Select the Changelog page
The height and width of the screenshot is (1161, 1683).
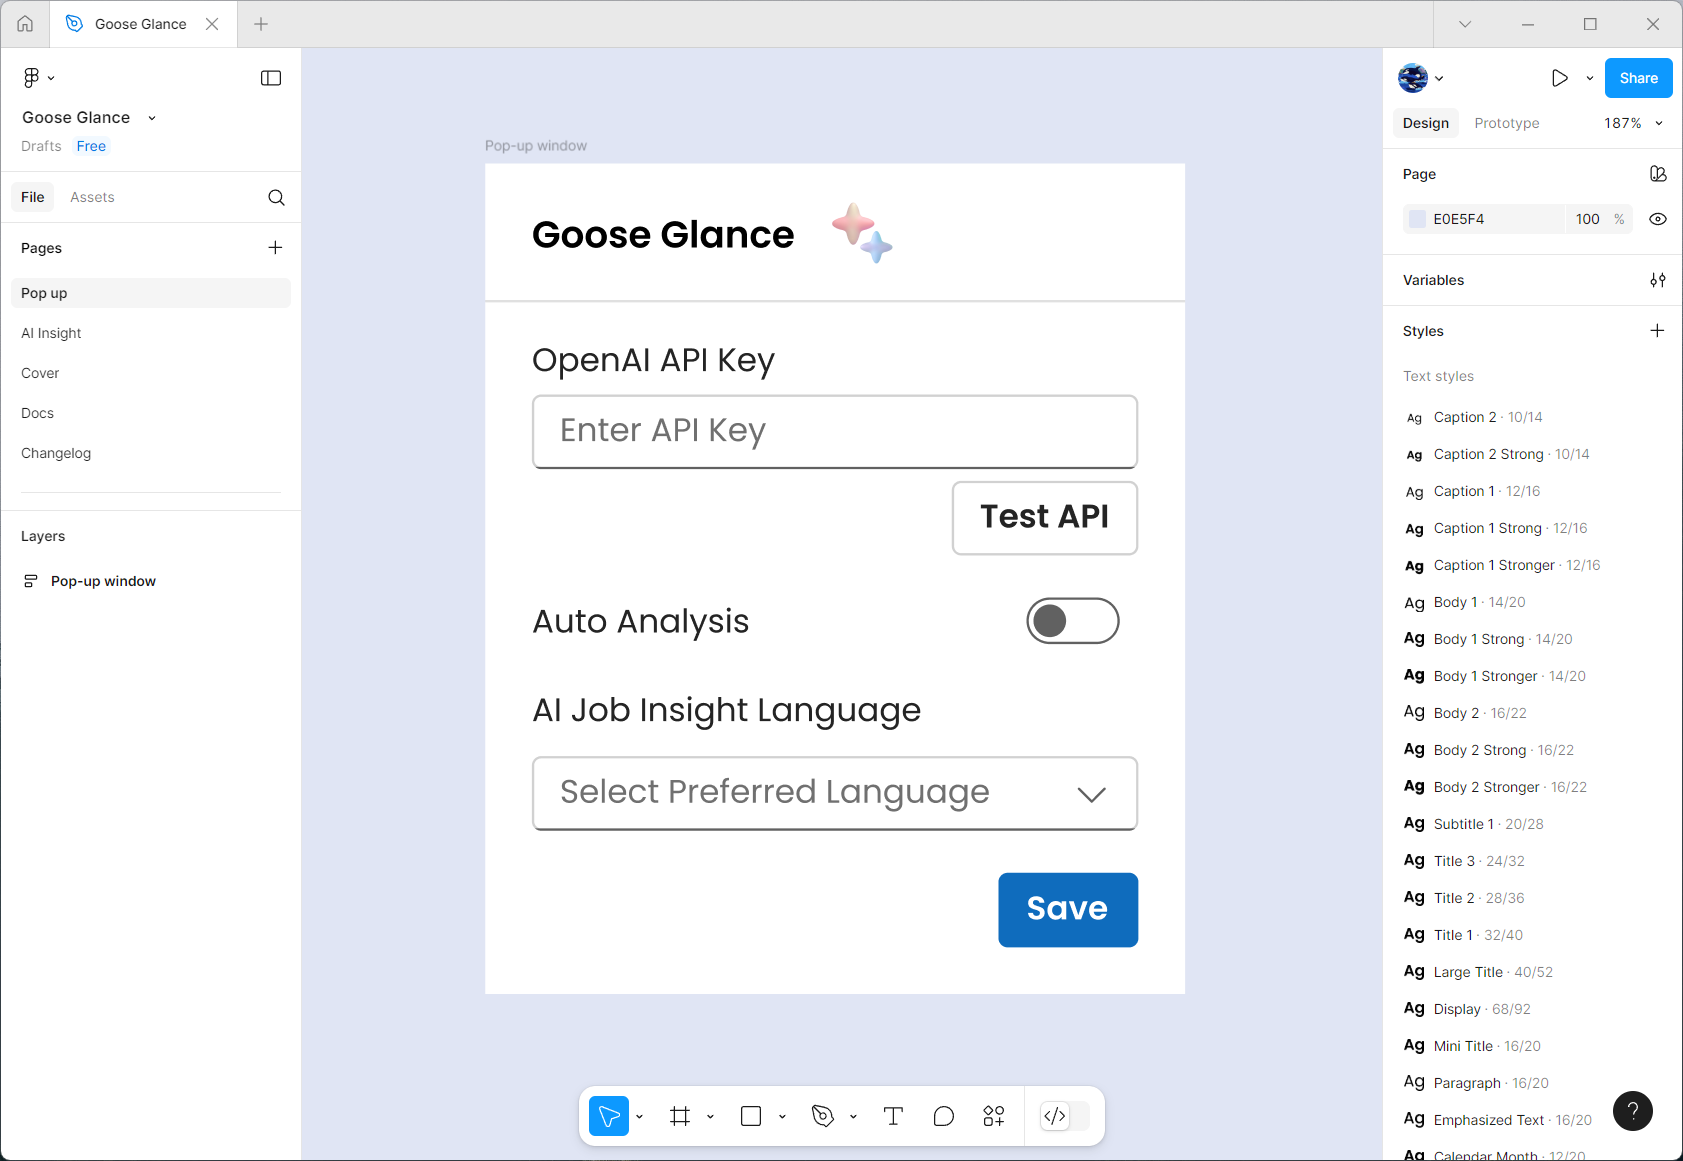(x=151, y=453)
